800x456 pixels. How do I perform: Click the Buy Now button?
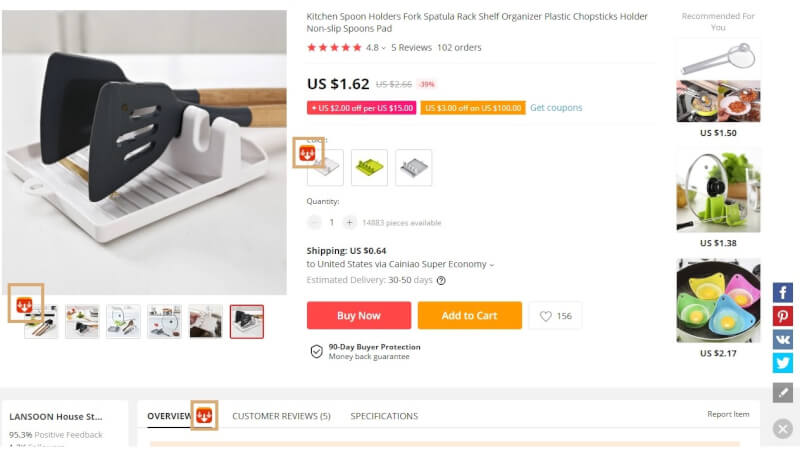358,316
